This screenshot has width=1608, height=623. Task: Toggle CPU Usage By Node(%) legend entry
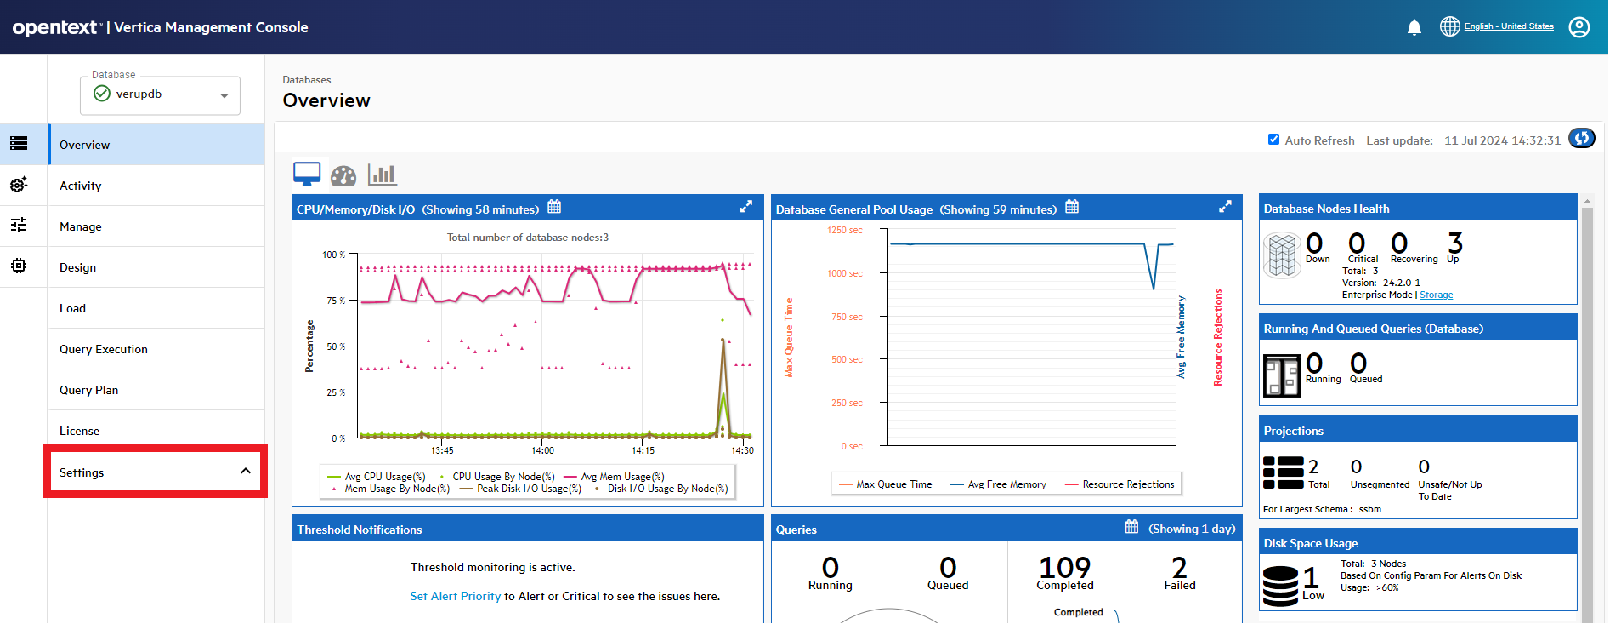497,477
